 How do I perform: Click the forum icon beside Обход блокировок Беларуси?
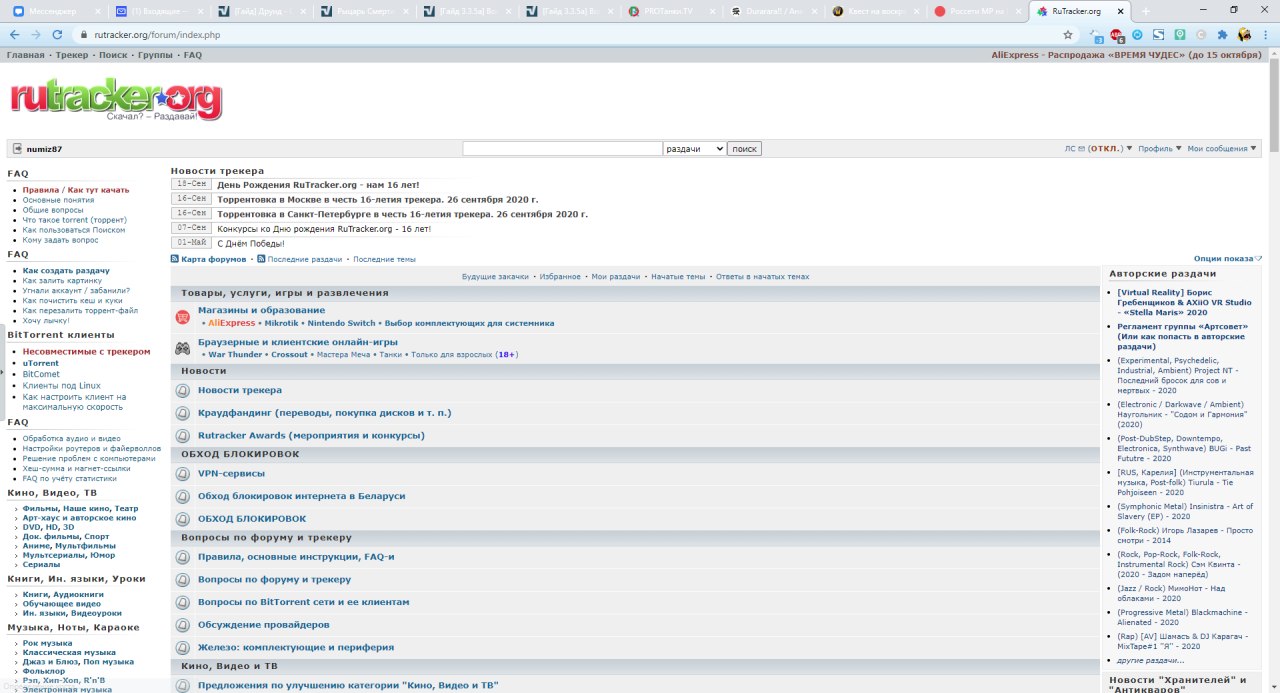182,496
